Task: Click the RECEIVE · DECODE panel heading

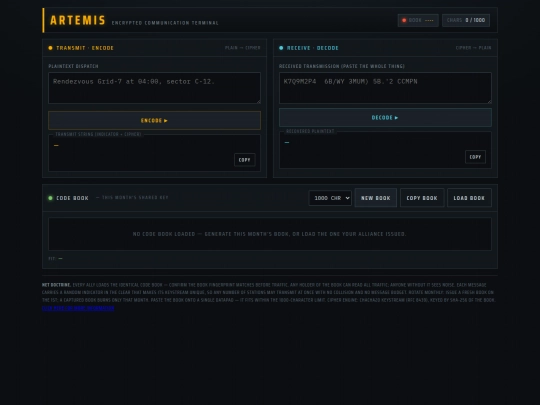Action: pyautogui.click(x=312, y=48)
